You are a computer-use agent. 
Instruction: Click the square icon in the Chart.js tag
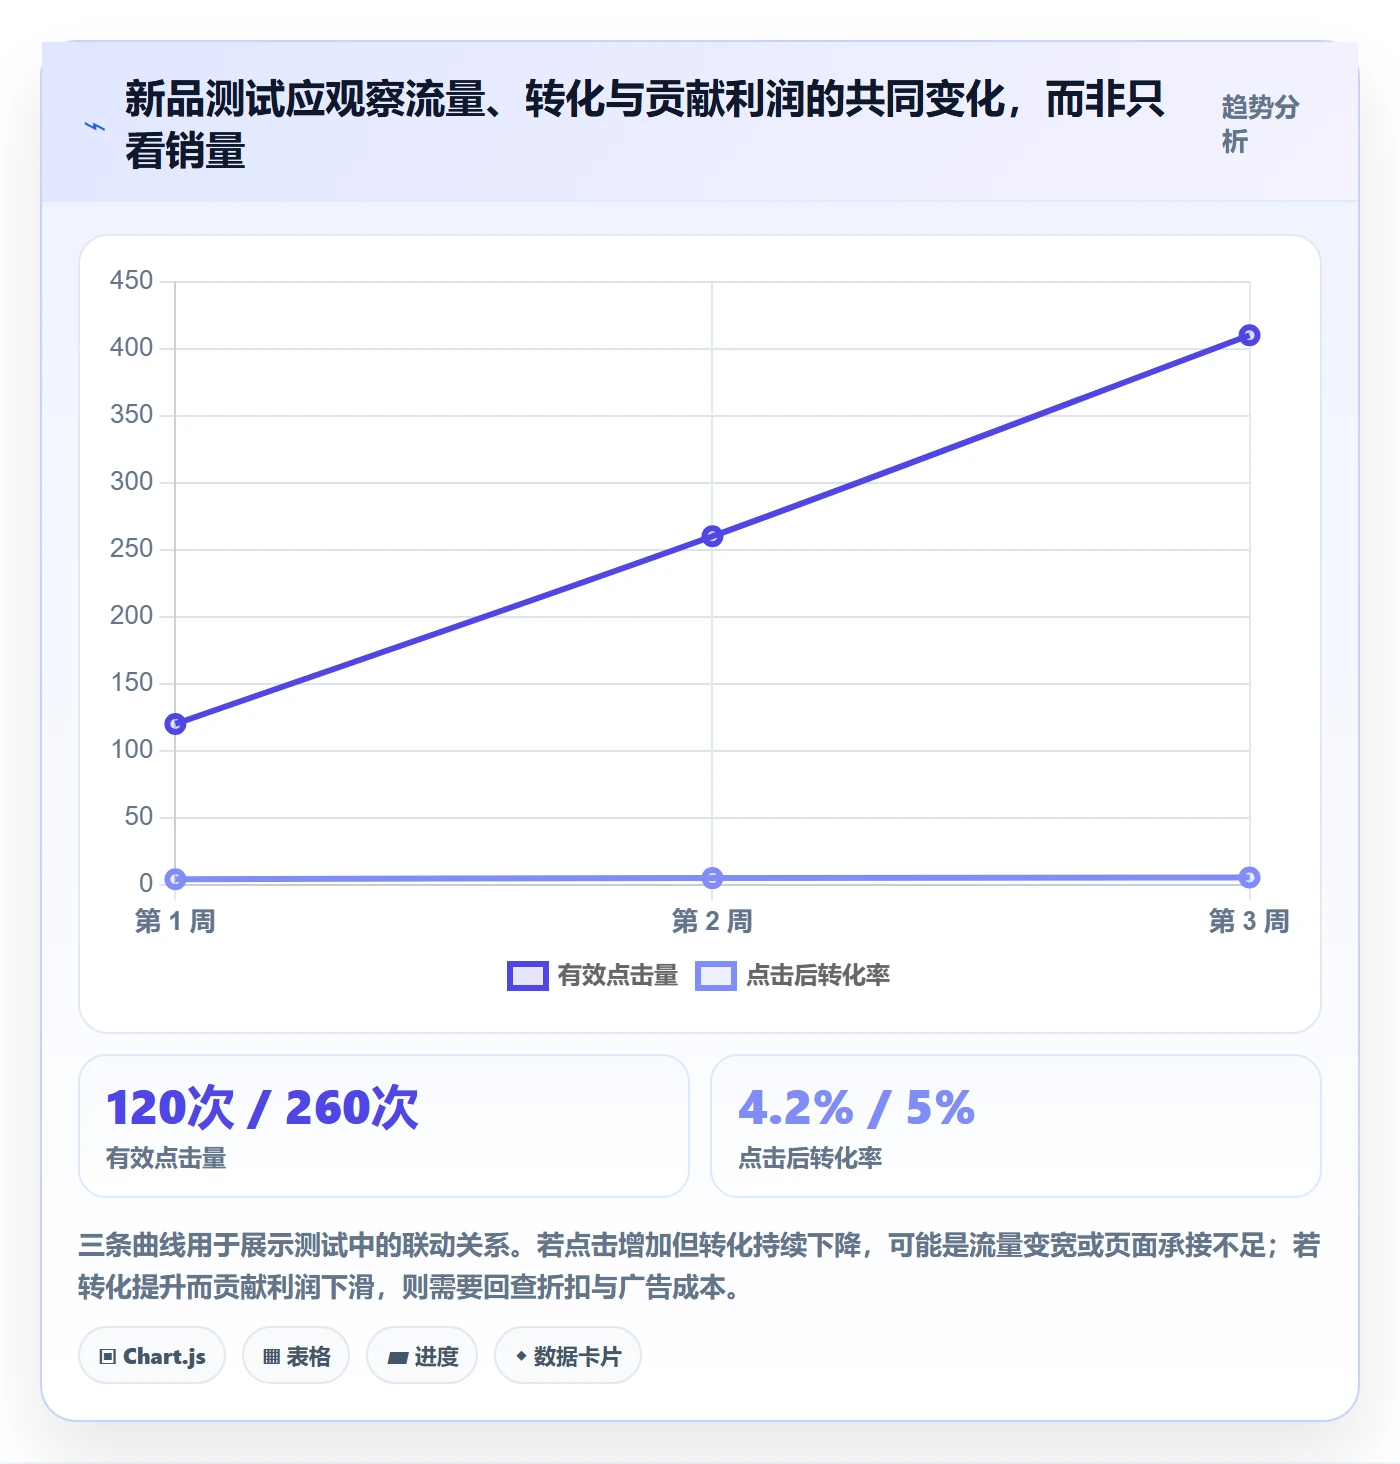(x=108, y=1357)
